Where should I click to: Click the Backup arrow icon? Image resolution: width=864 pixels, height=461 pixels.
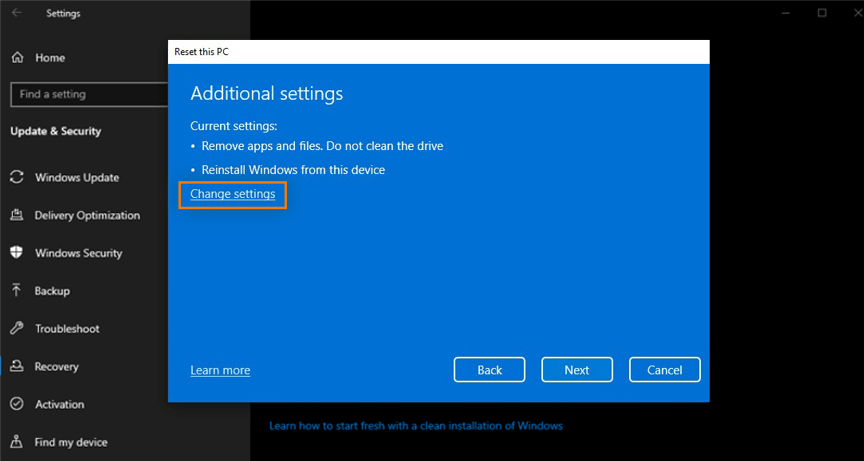point(17,290)
